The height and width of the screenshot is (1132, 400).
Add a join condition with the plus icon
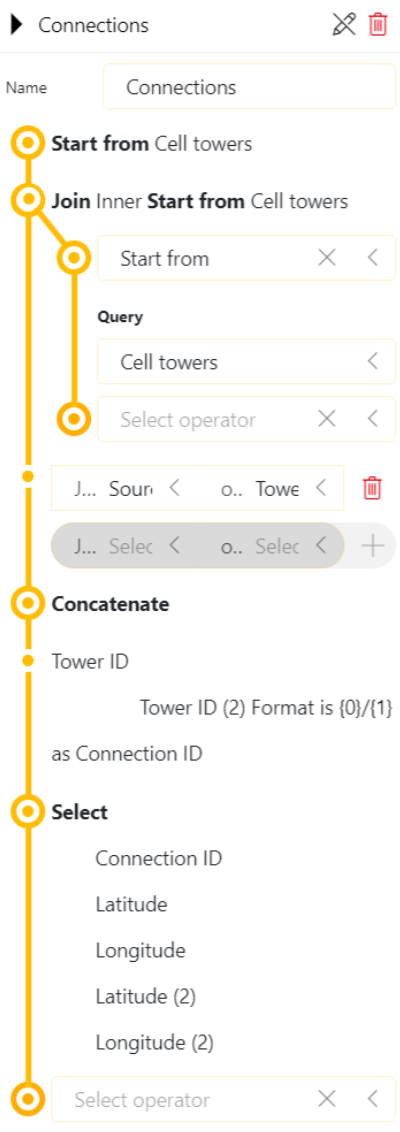tap(373, 546)
